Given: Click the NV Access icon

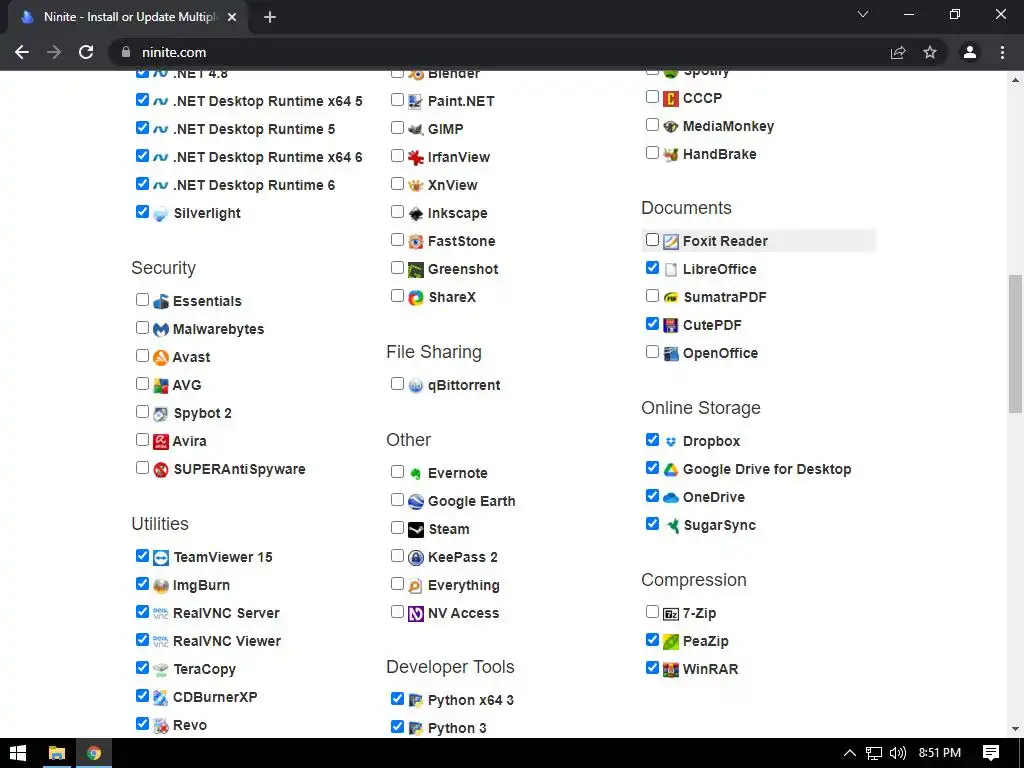Looking at the screenshot, I should tap(416, 614).
